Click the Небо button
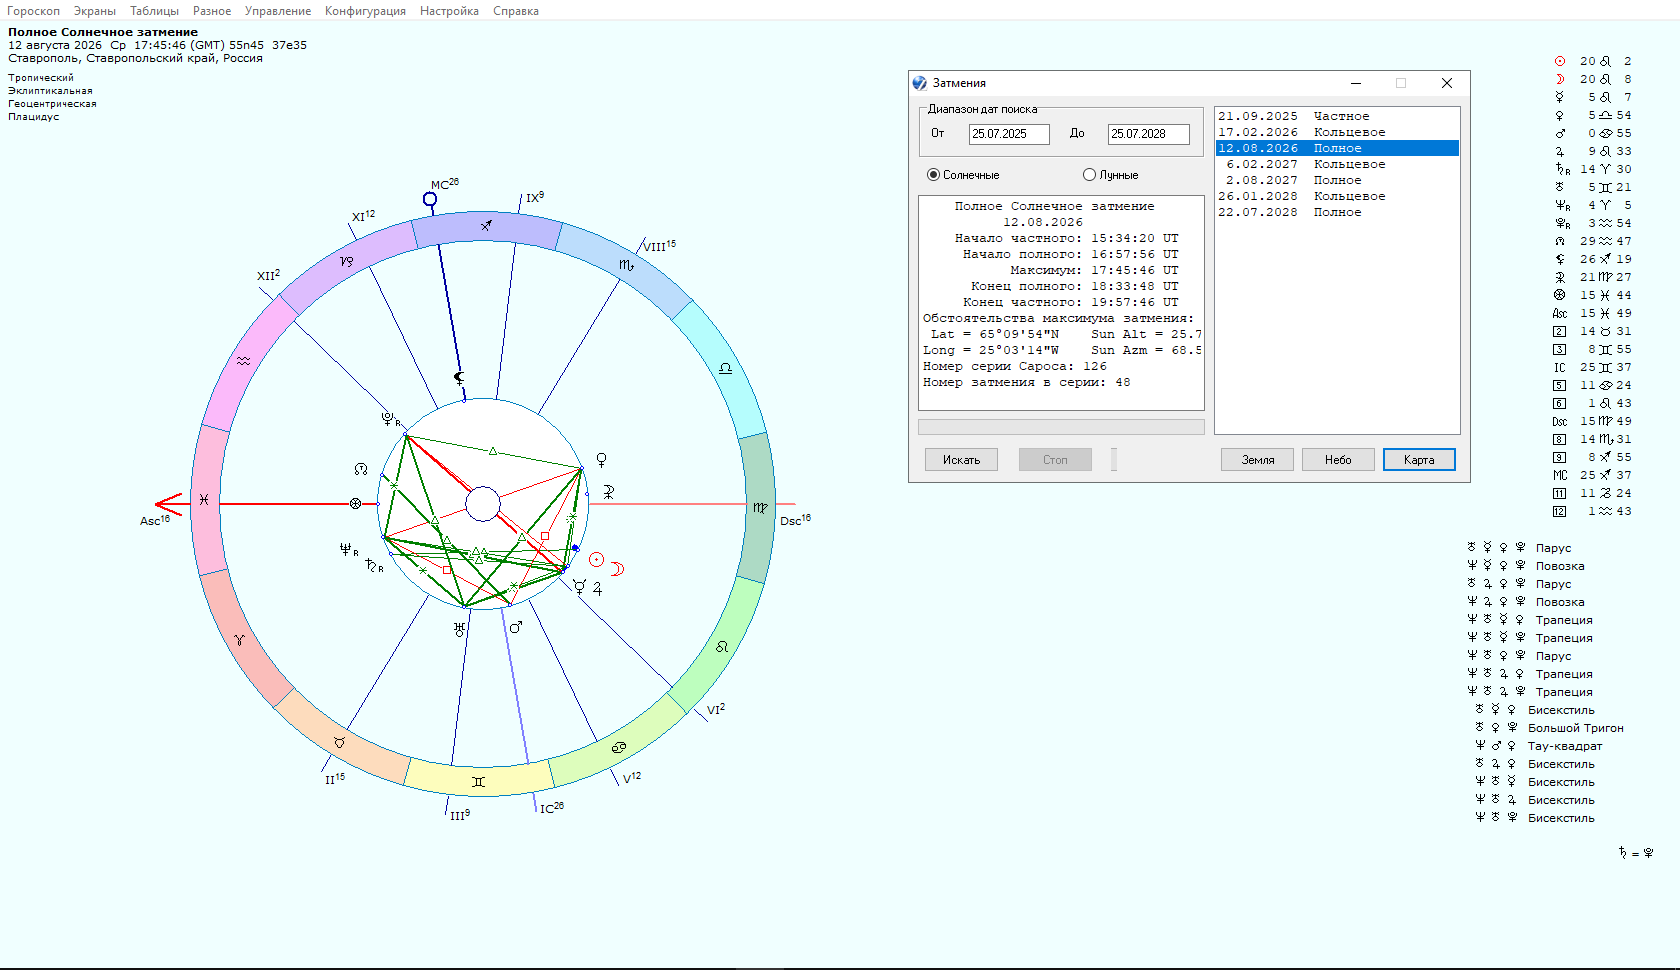1680x970 pixels. pyautogui.click(x=1337, y=460)
